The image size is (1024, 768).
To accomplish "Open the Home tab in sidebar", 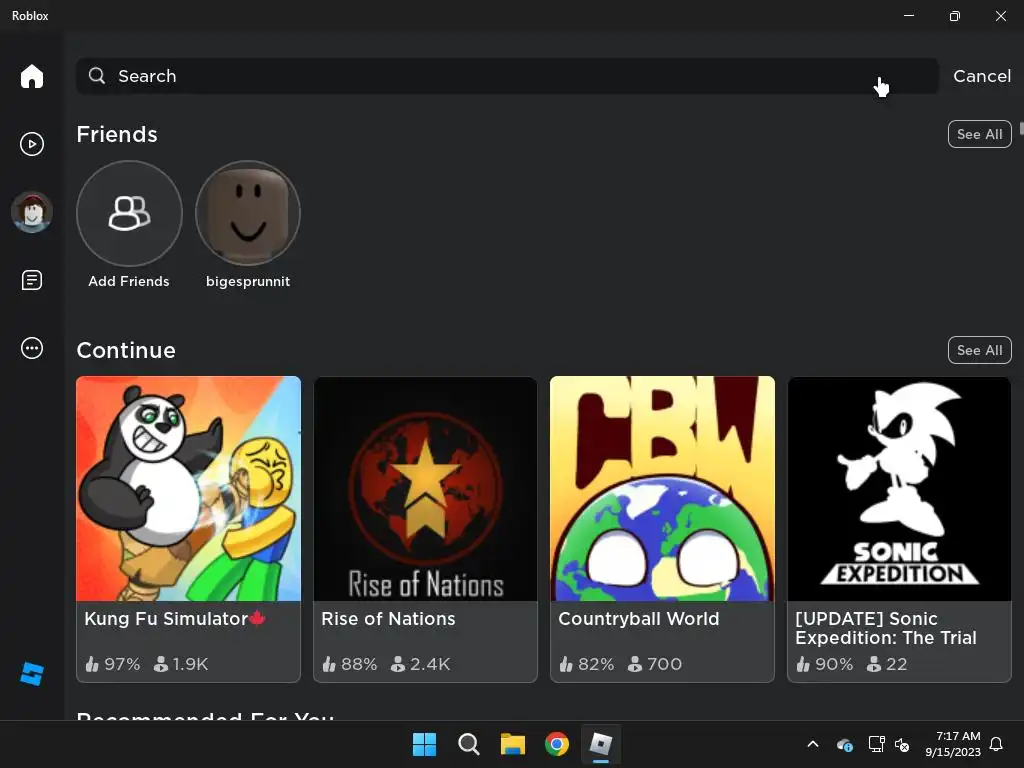I will pos(31,76).
